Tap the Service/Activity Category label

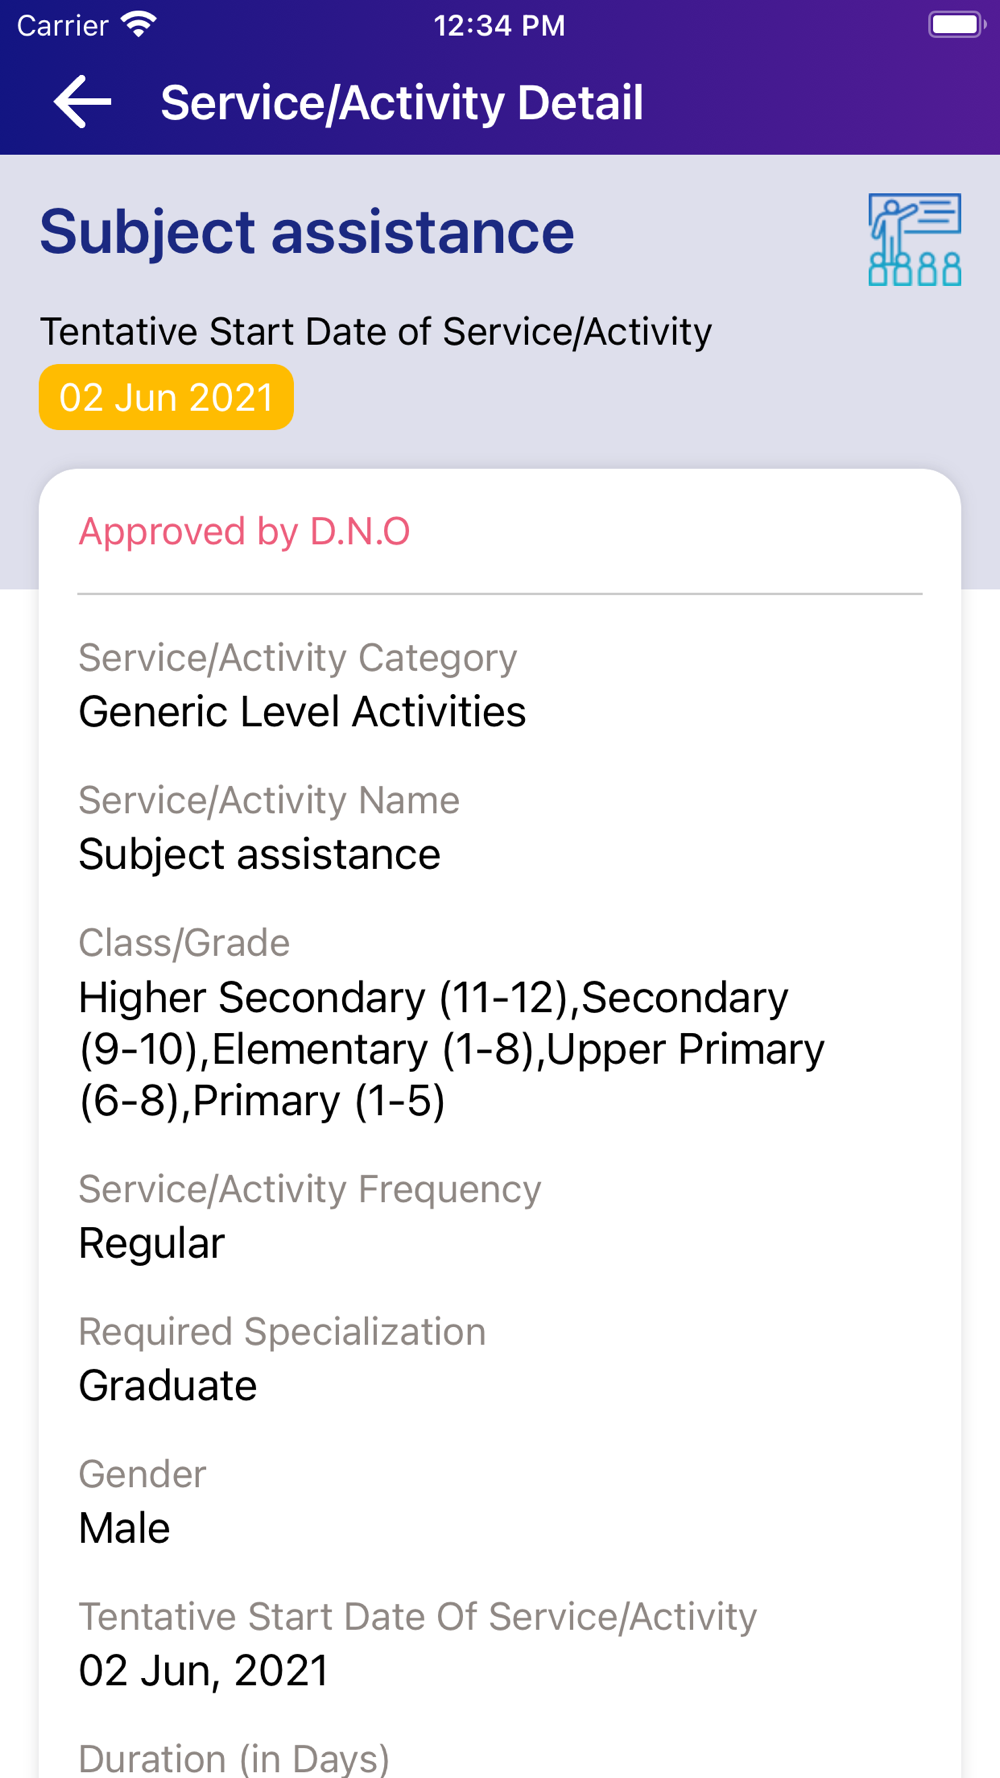[x=298, y=658]
